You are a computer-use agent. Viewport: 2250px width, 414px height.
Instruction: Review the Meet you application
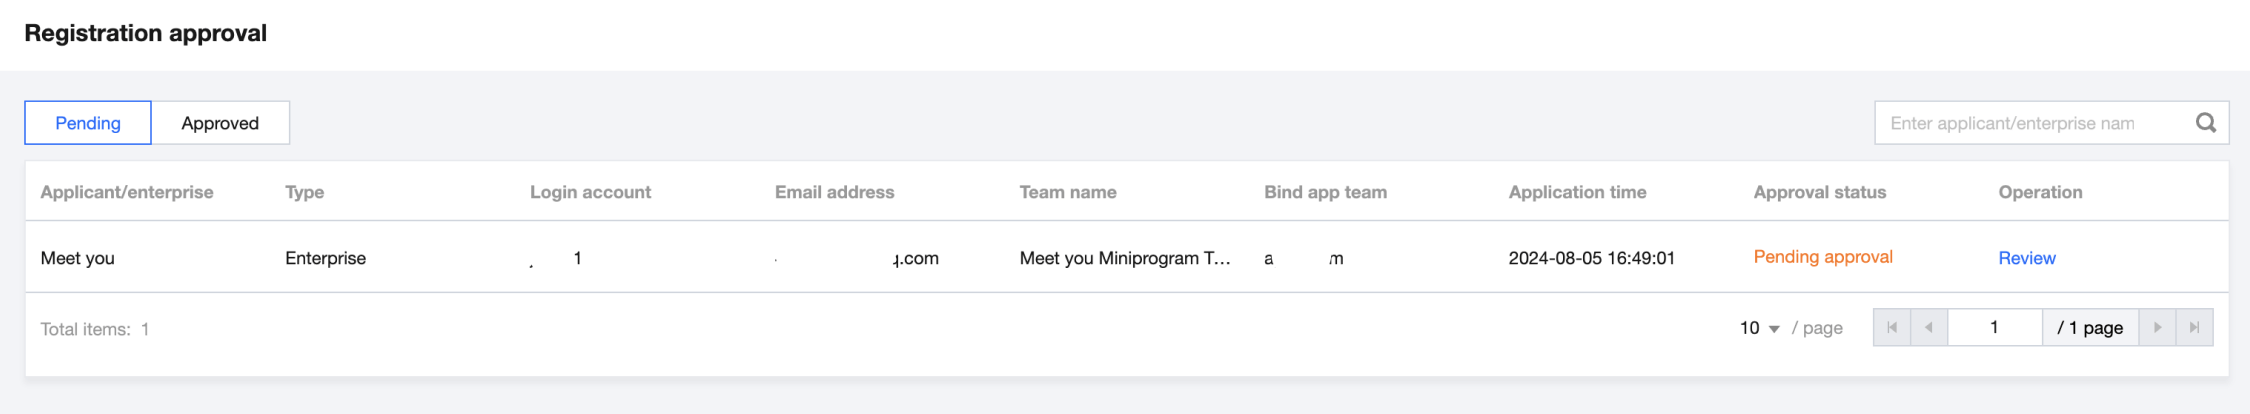click(x=2026, y=258)
